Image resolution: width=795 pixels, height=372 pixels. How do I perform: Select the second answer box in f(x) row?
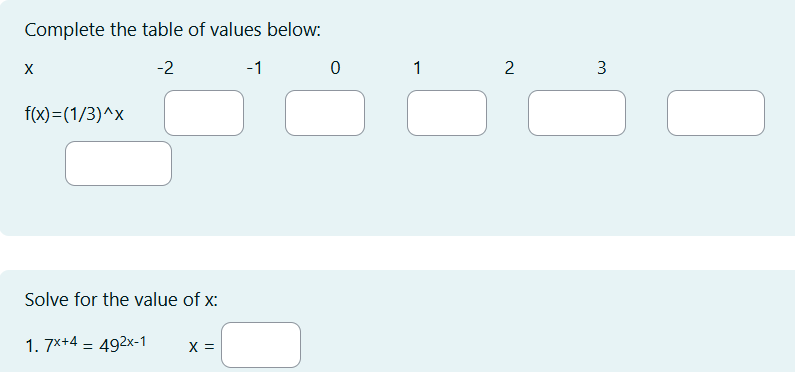click(325, 113)
